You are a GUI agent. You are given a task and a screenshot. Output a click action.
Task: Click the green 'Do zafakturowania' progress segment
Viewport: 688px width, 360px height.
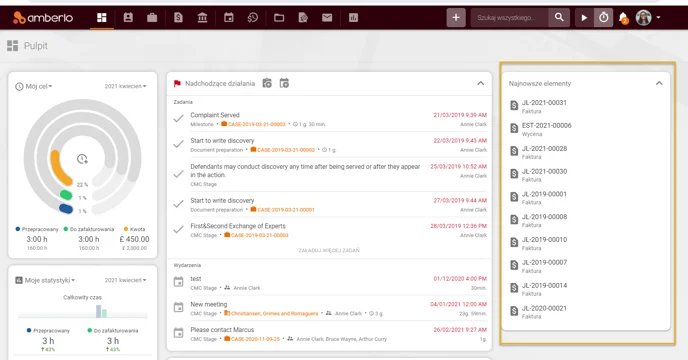(66, 195)
